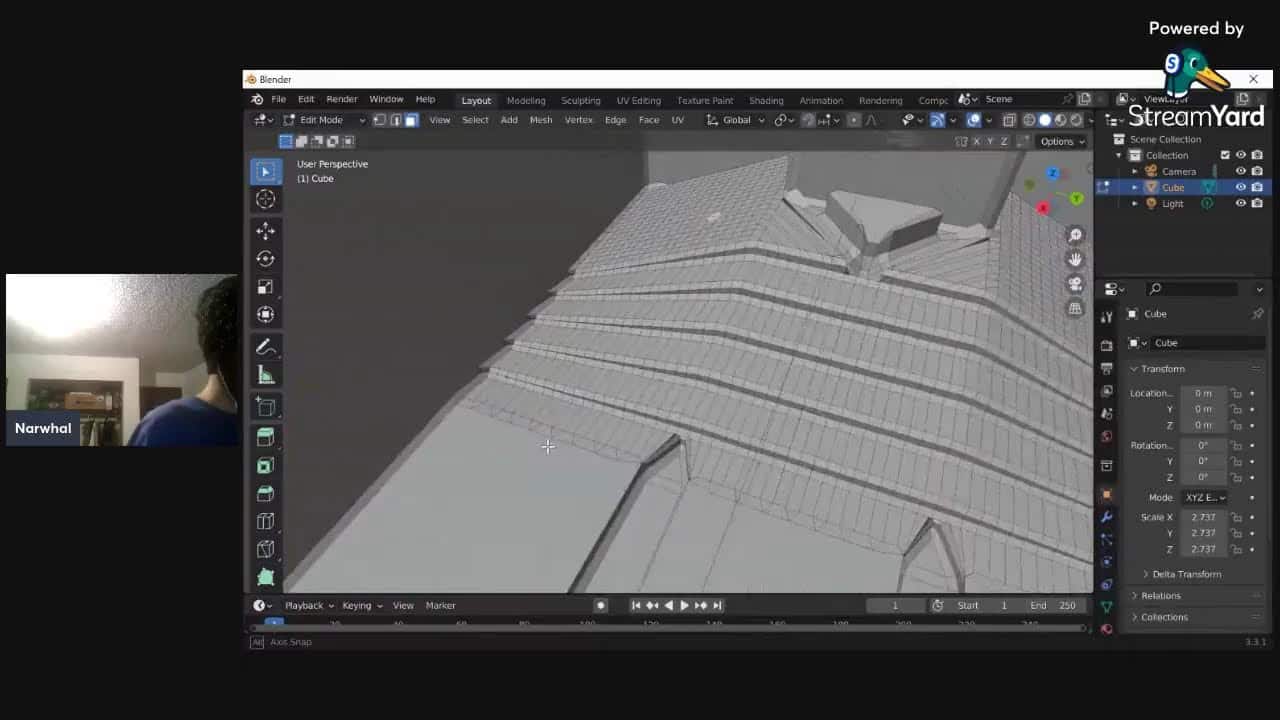The width and height of the screenshot is (1280, 720).
Task: Click the zoom magnifier viewport gizmo
Action: tap(1075, 235)
